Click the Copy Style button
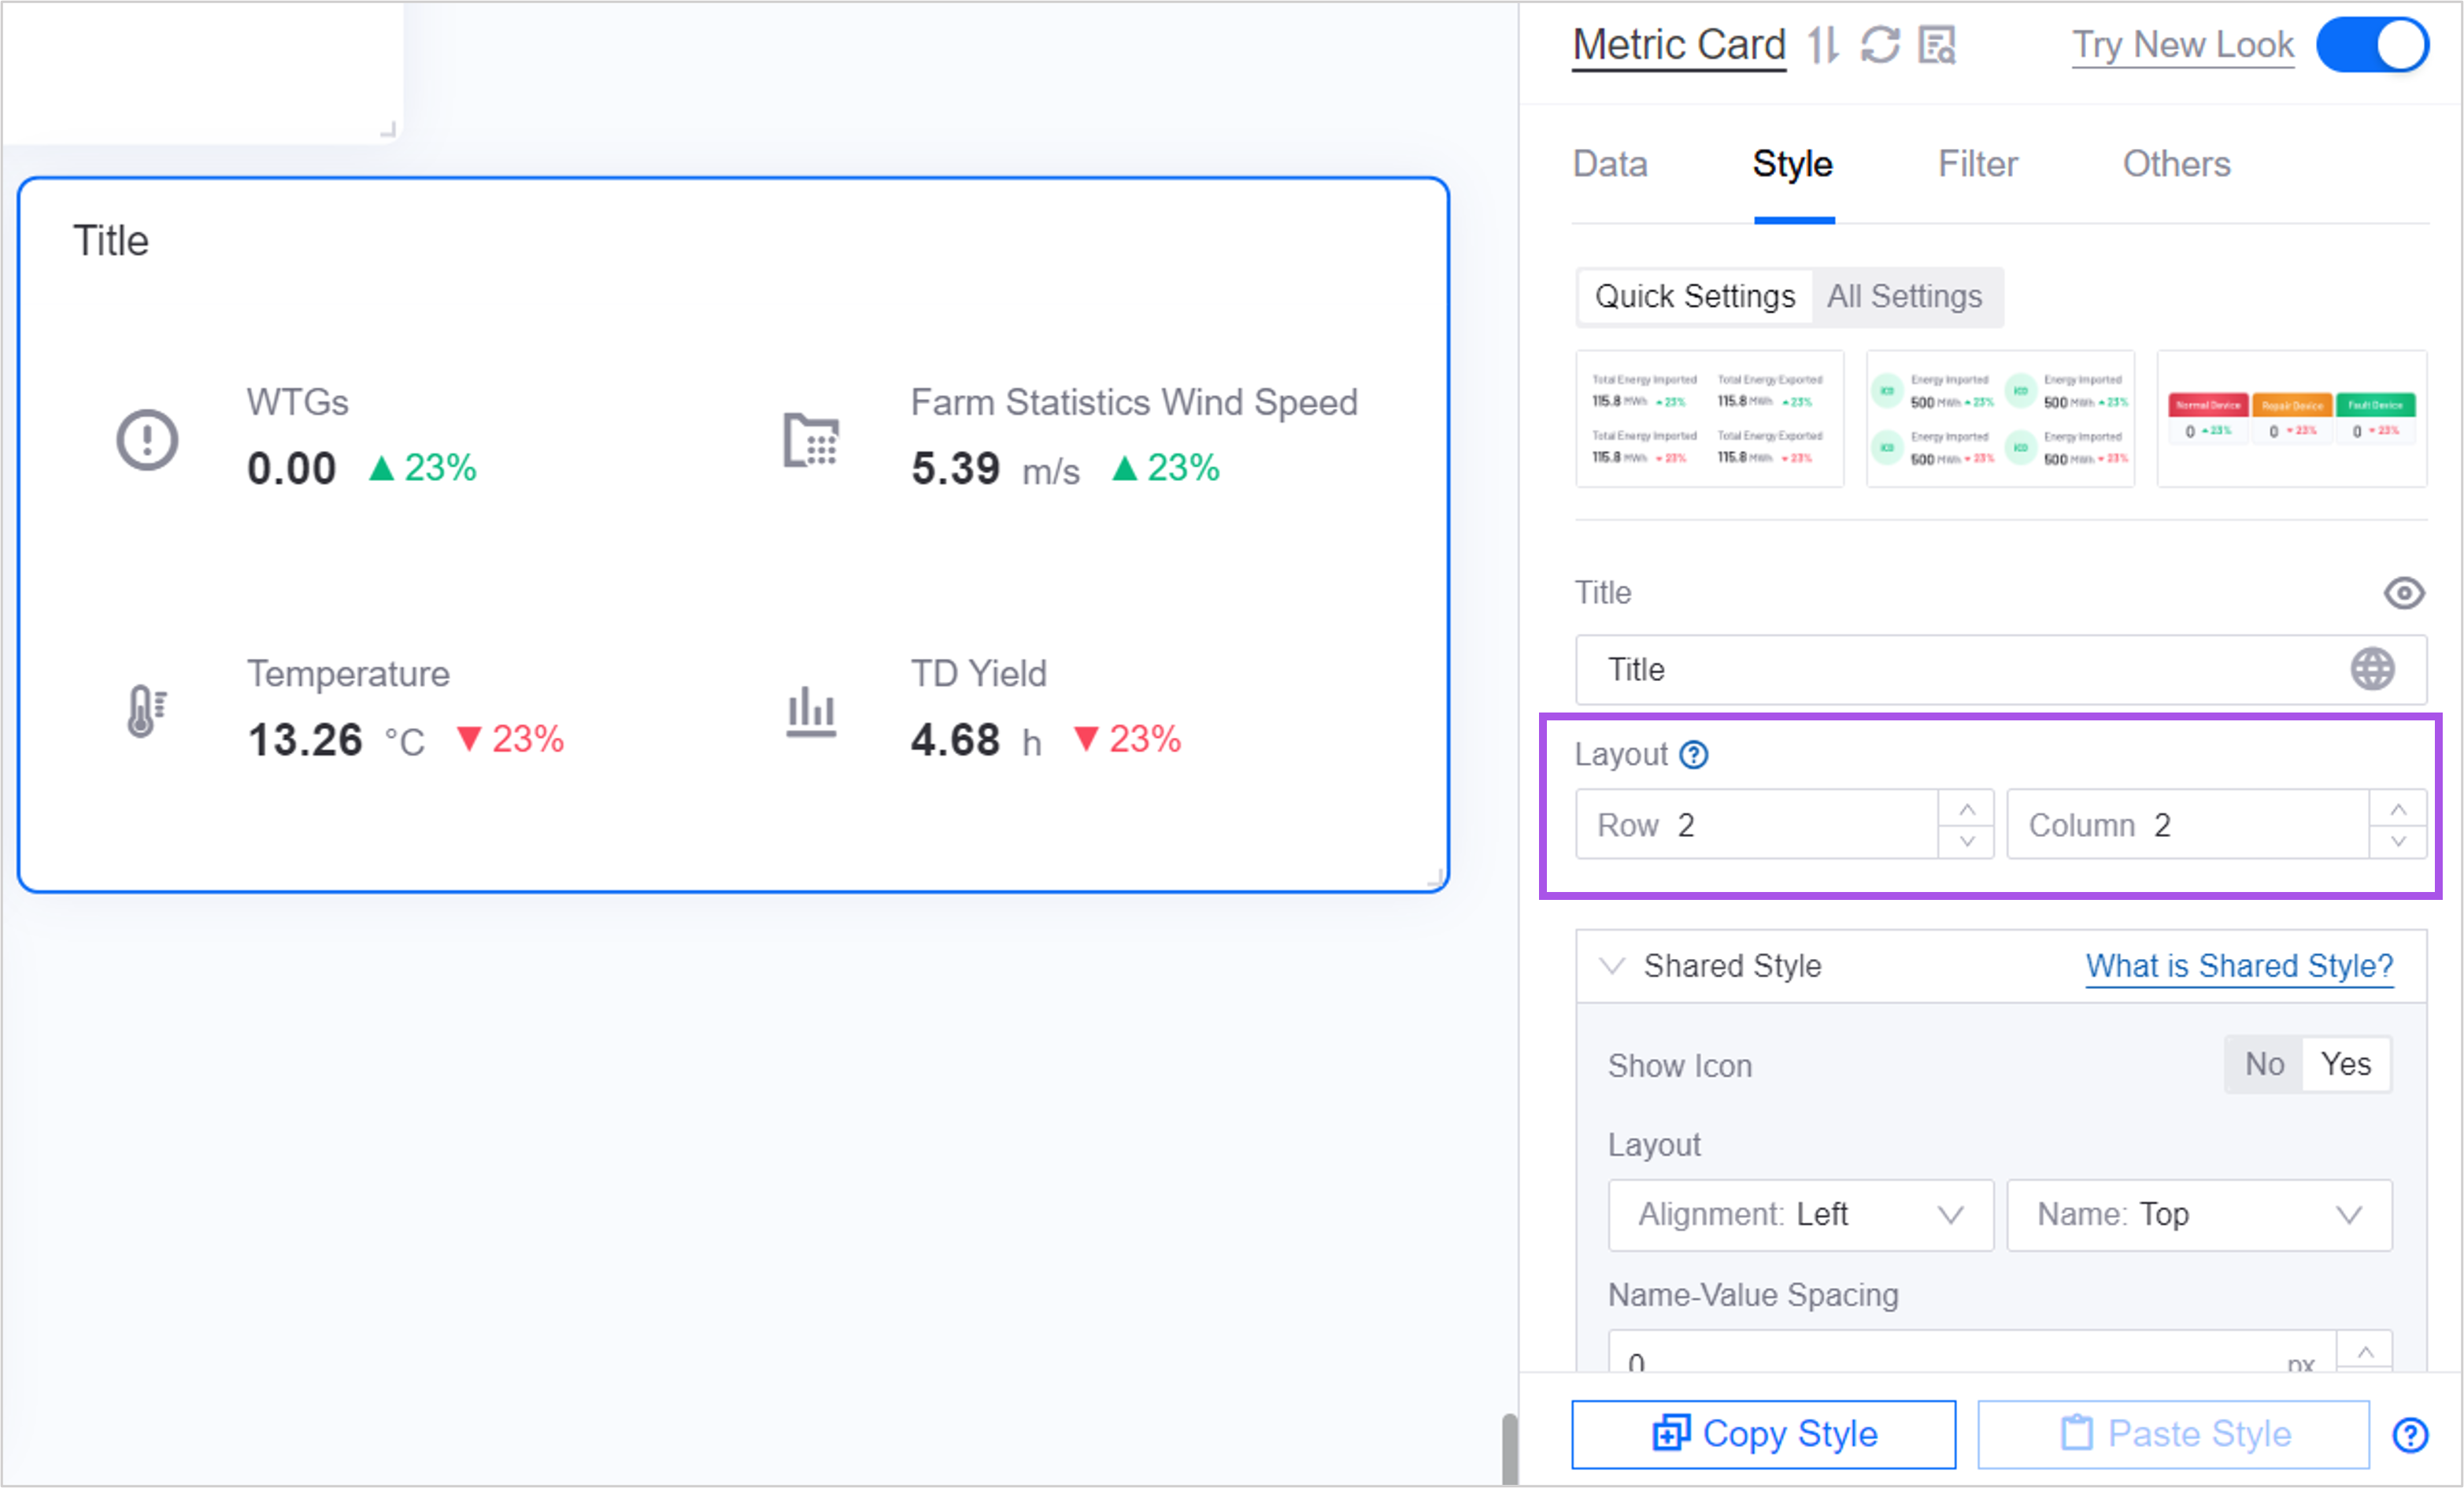 coord(1763,1434)
